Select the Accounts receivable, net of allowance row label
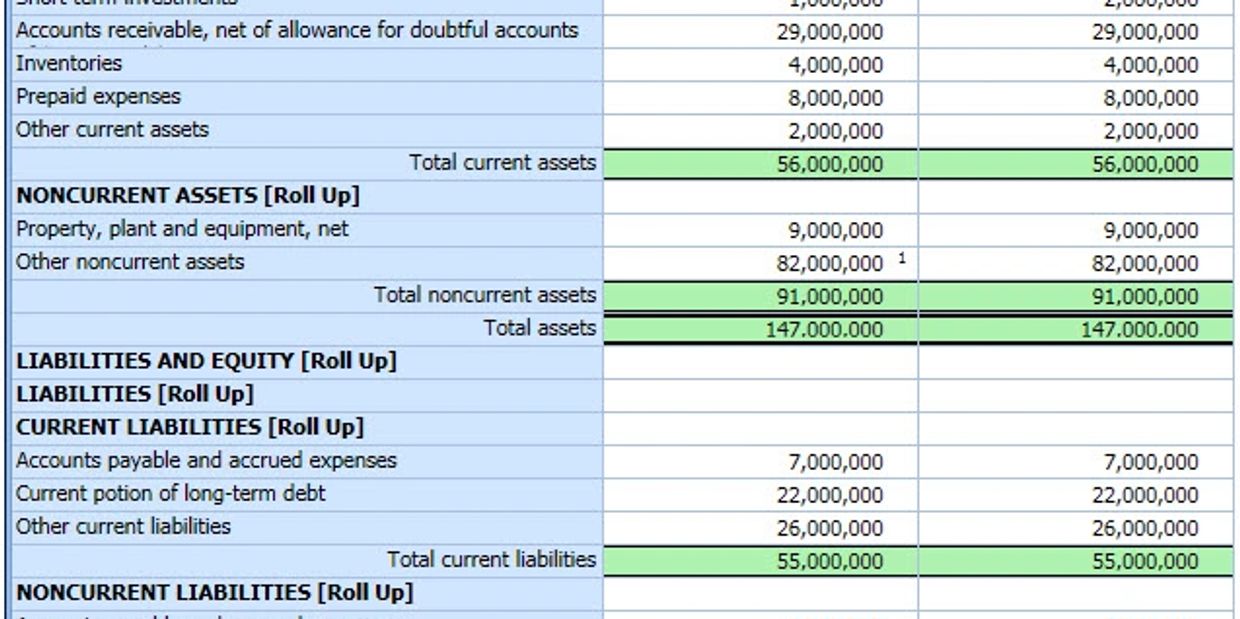1240x619 pixels. click(x=297, y=30)
